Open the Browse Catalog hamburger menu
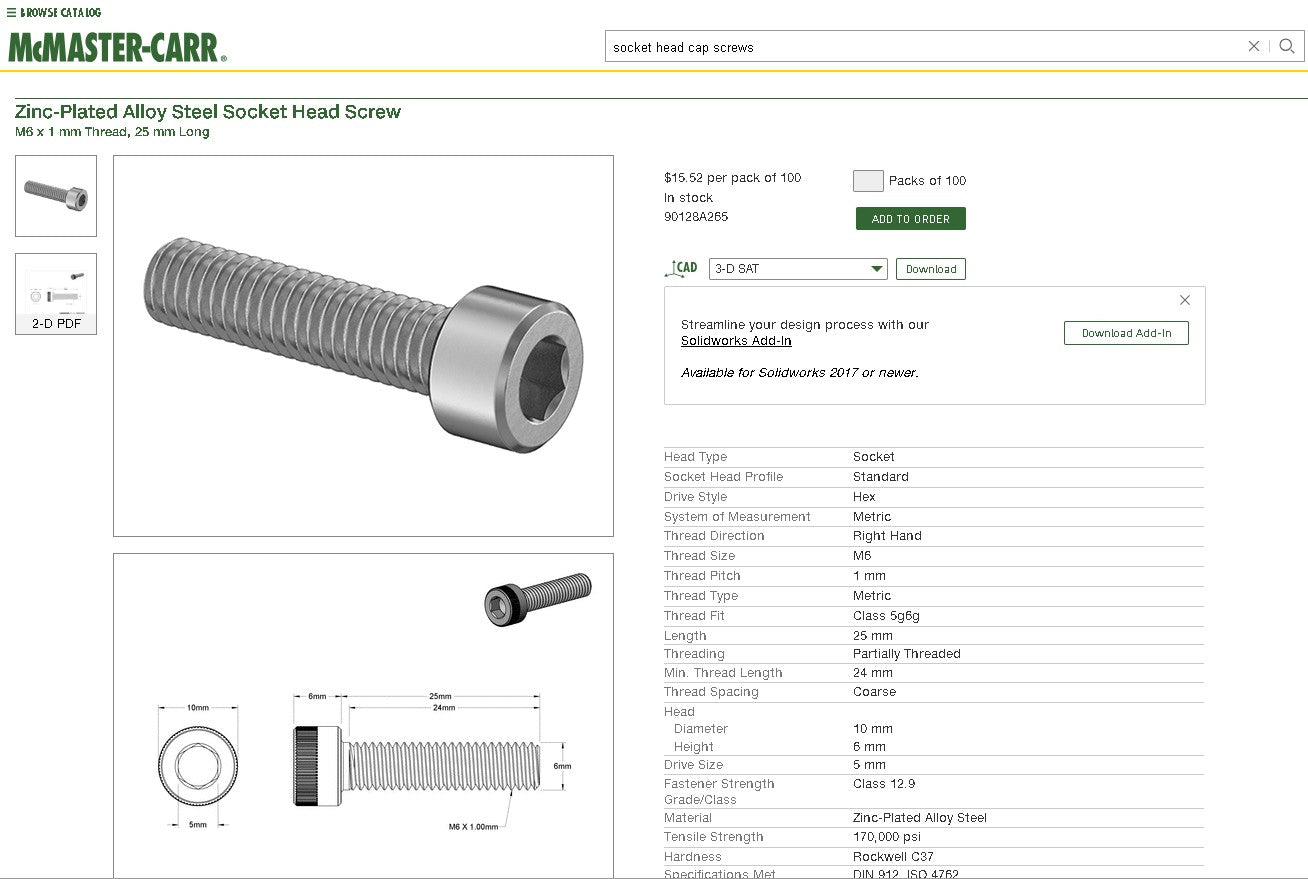 [54, 13]
